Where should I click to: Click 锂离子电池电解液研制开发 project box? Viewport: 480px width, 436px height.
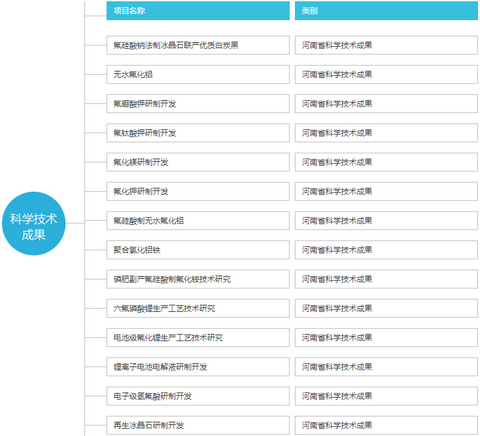[x=198, y=367]
